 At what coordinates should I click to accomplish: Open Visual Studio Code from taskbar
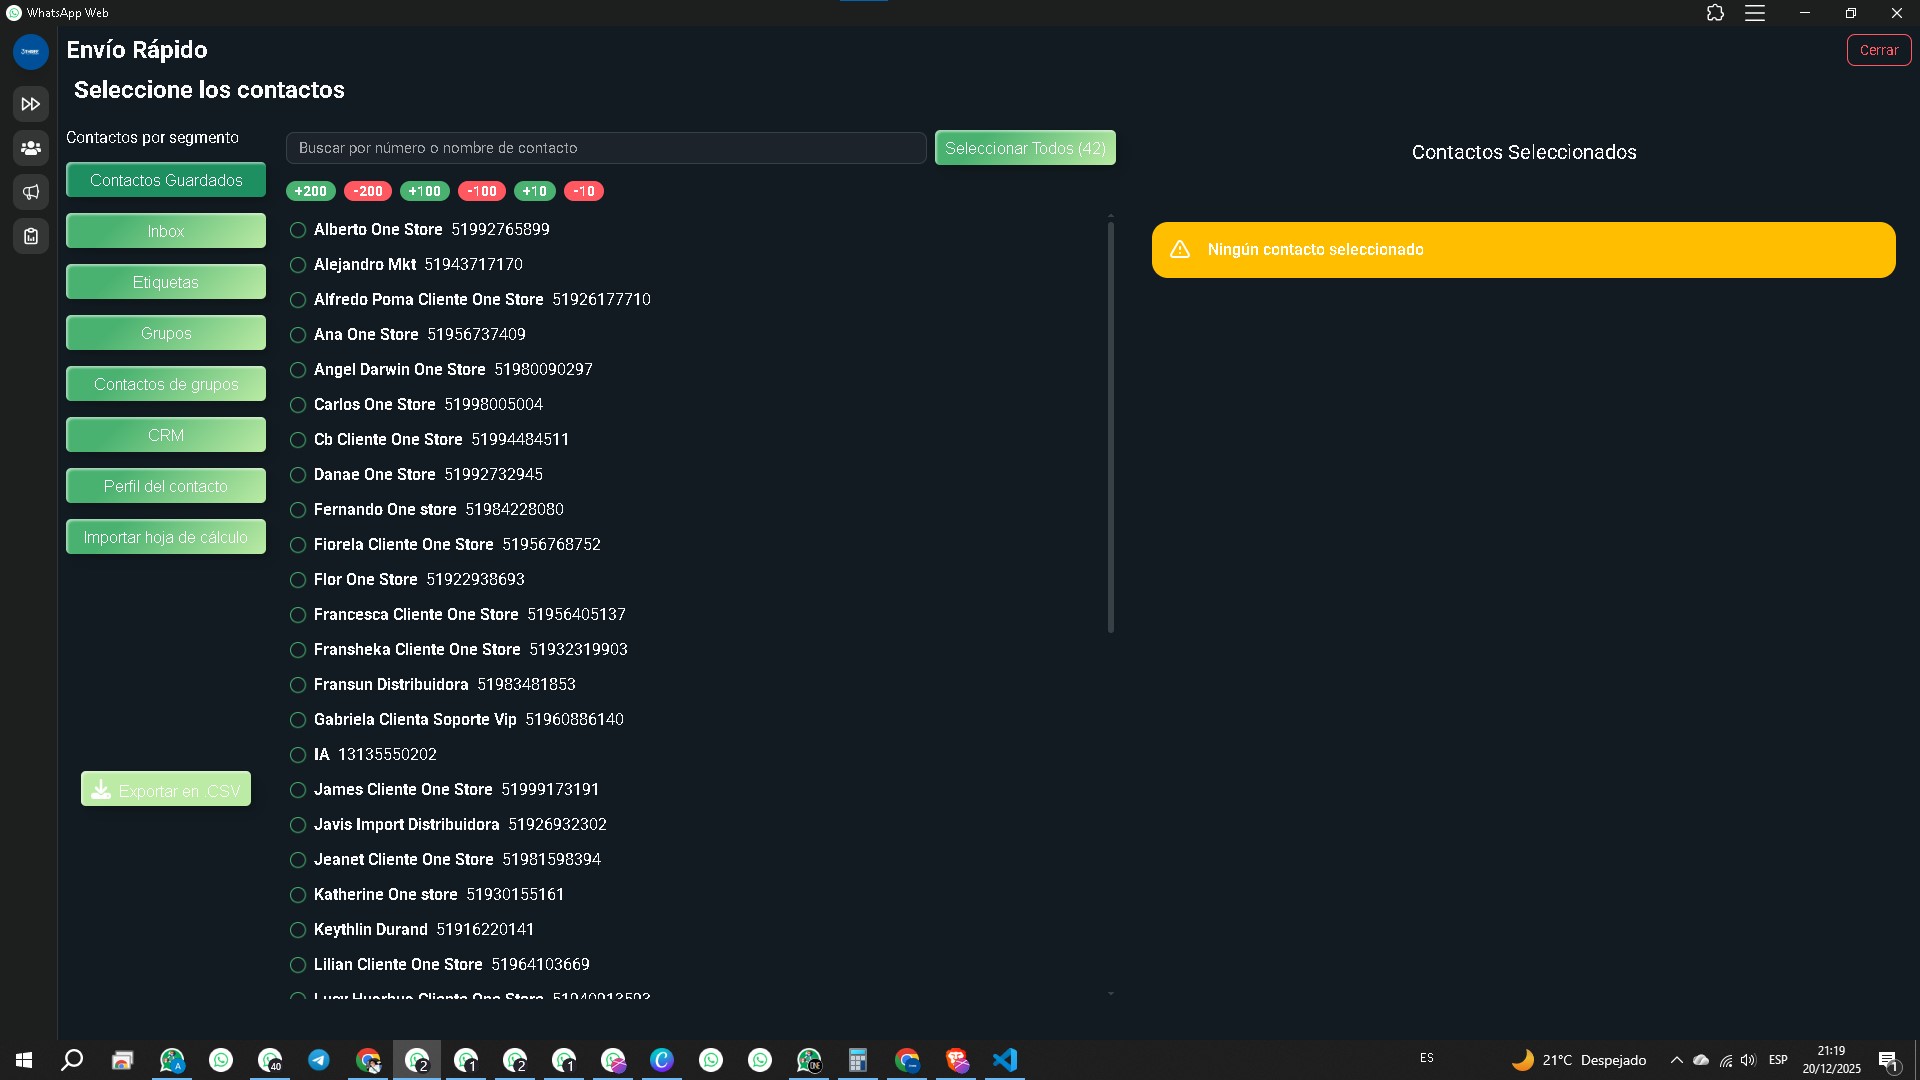coord(1005,1060)
